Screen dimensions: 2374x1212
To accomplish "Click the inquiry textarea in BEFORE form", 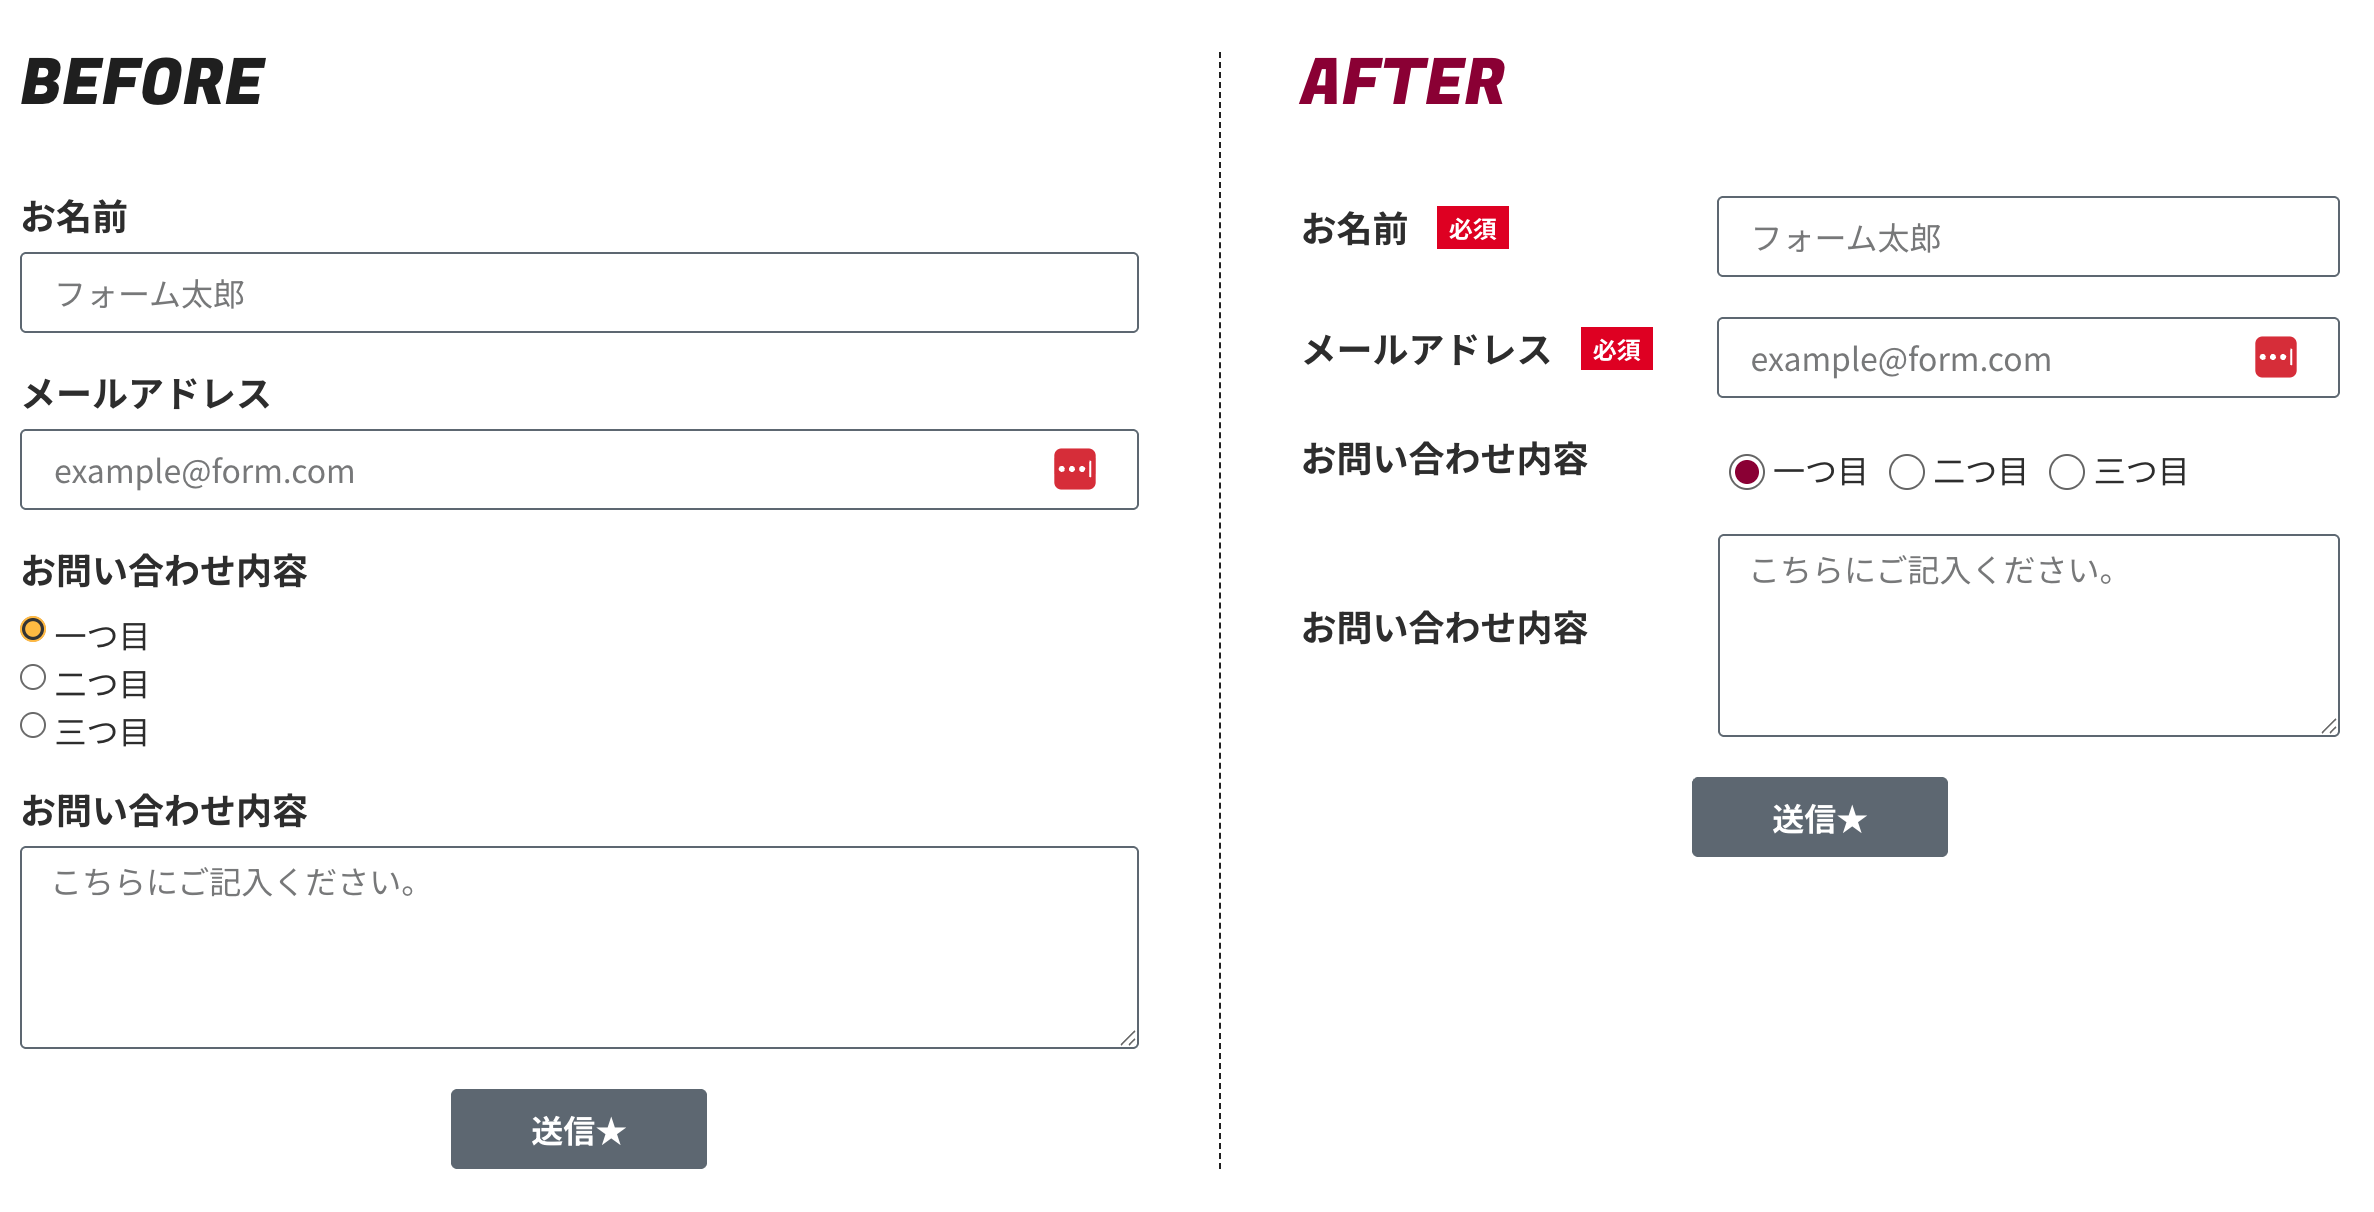I will [579, 947].
